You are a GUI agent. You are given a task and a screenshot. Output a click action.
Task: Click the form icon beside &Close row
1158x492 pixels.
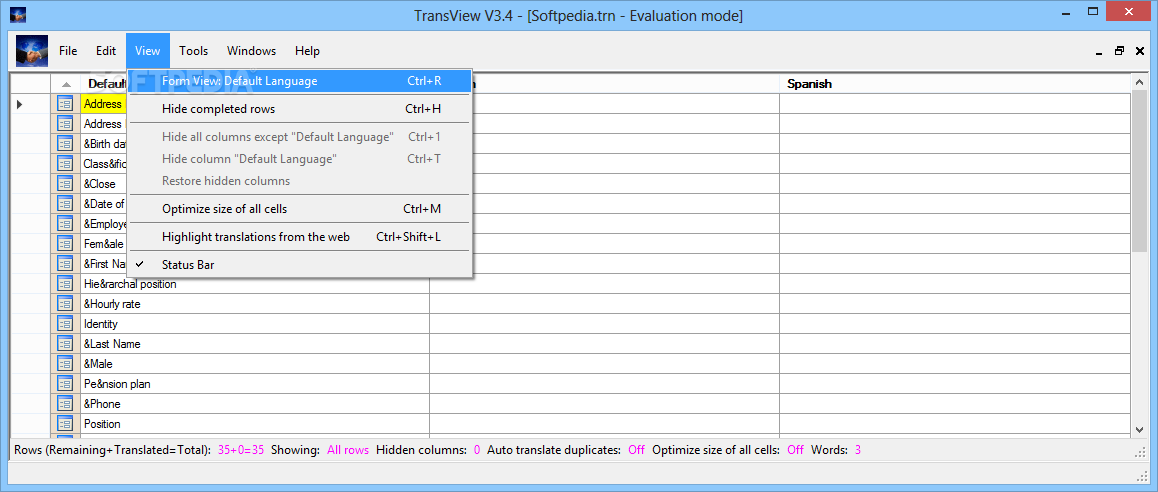click(65, 184)
